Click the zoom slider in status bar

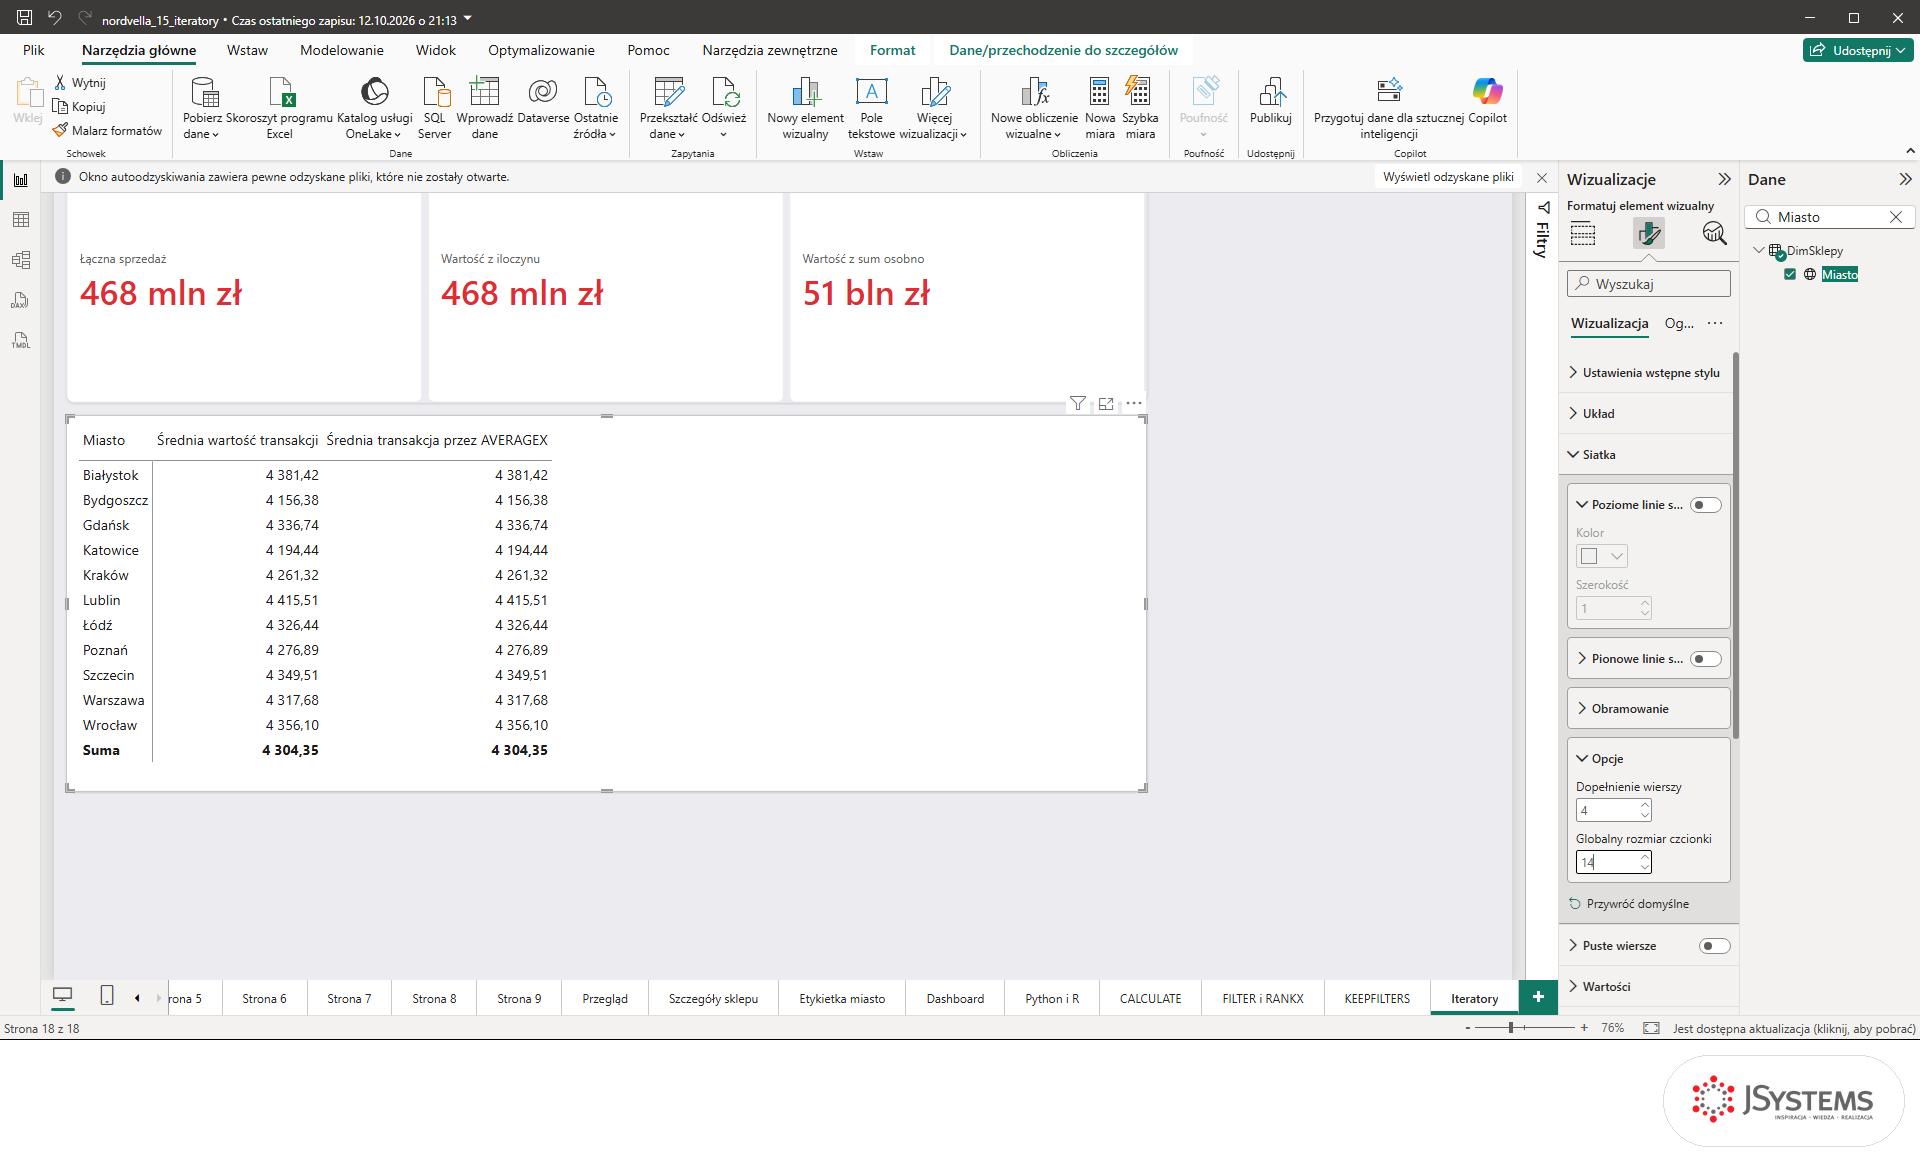(x=1524, y=1028)
